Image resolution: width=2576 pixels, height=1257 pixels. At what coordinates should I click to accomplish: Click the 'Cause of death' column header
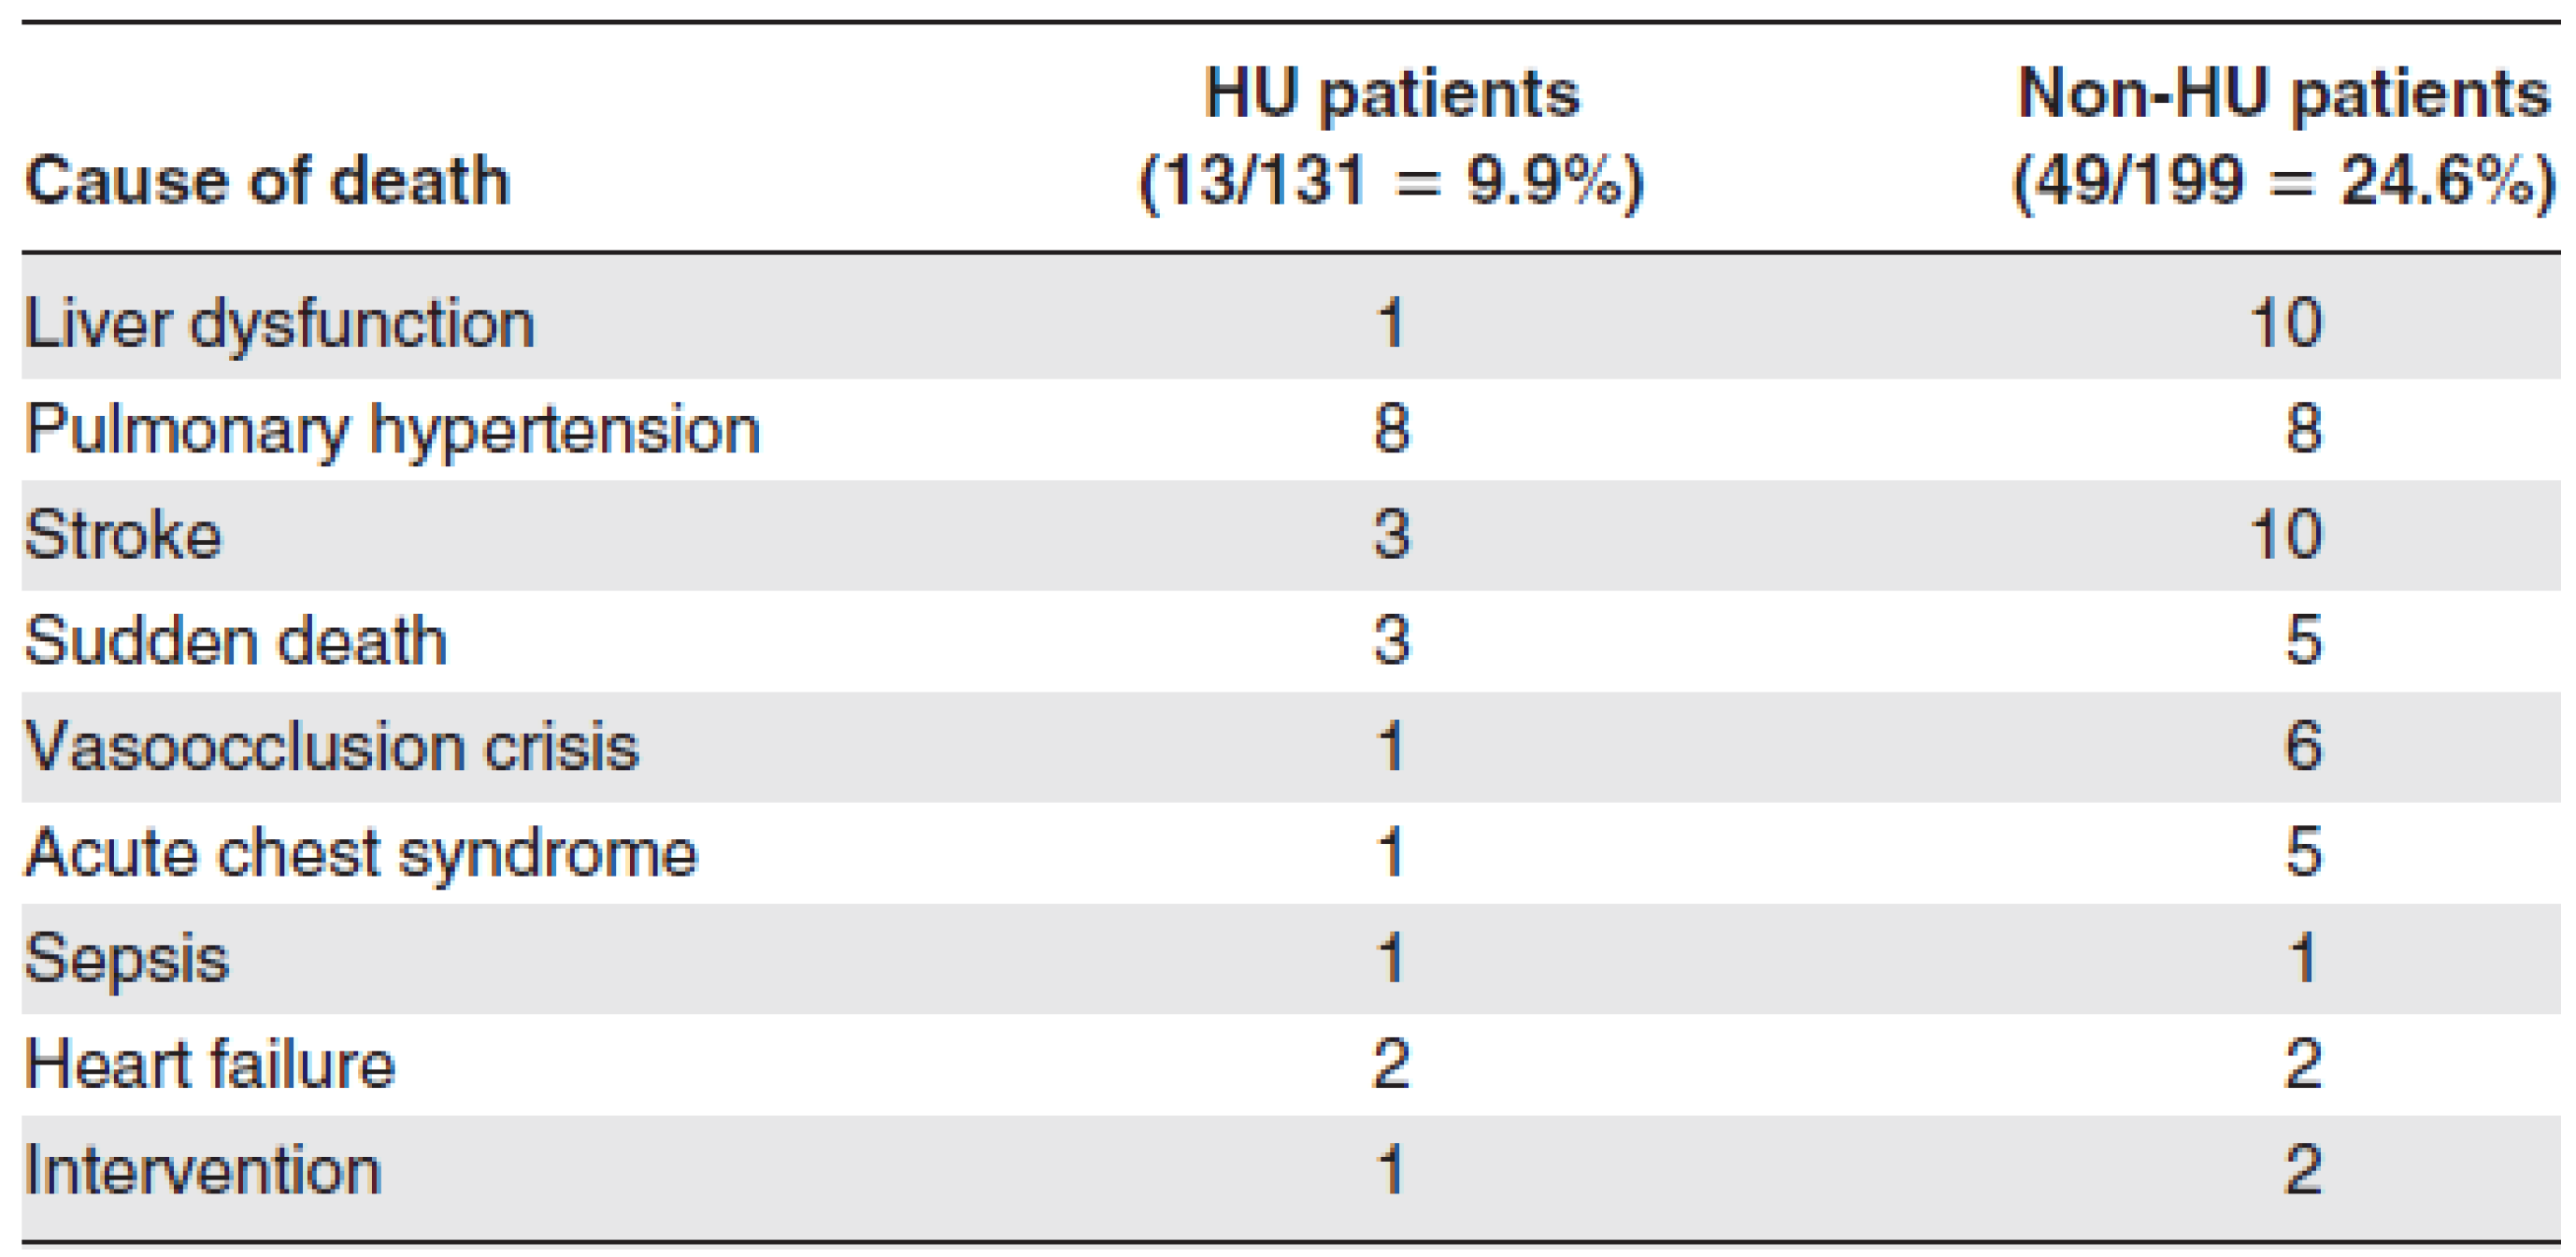coord(267,181)
